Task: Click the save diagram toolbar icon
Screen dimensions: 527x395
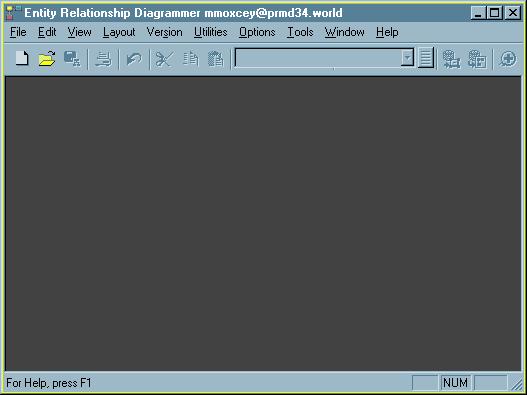Action: click(x=72, y=58)
